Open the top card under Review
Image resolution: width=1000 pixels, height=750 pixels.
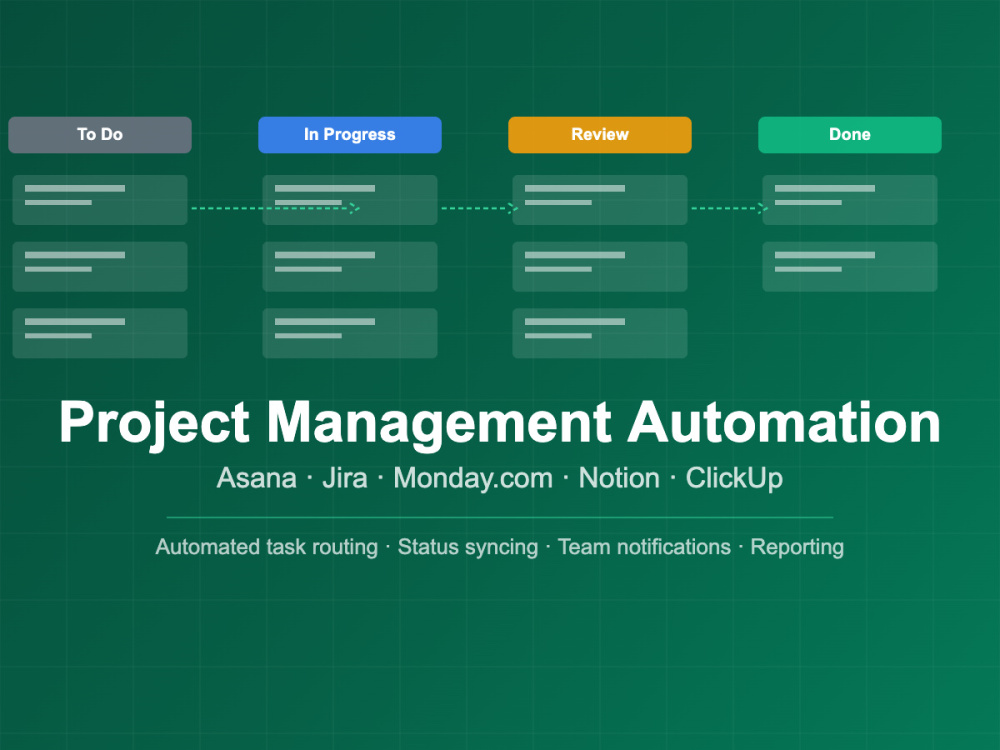click(600, 200)
